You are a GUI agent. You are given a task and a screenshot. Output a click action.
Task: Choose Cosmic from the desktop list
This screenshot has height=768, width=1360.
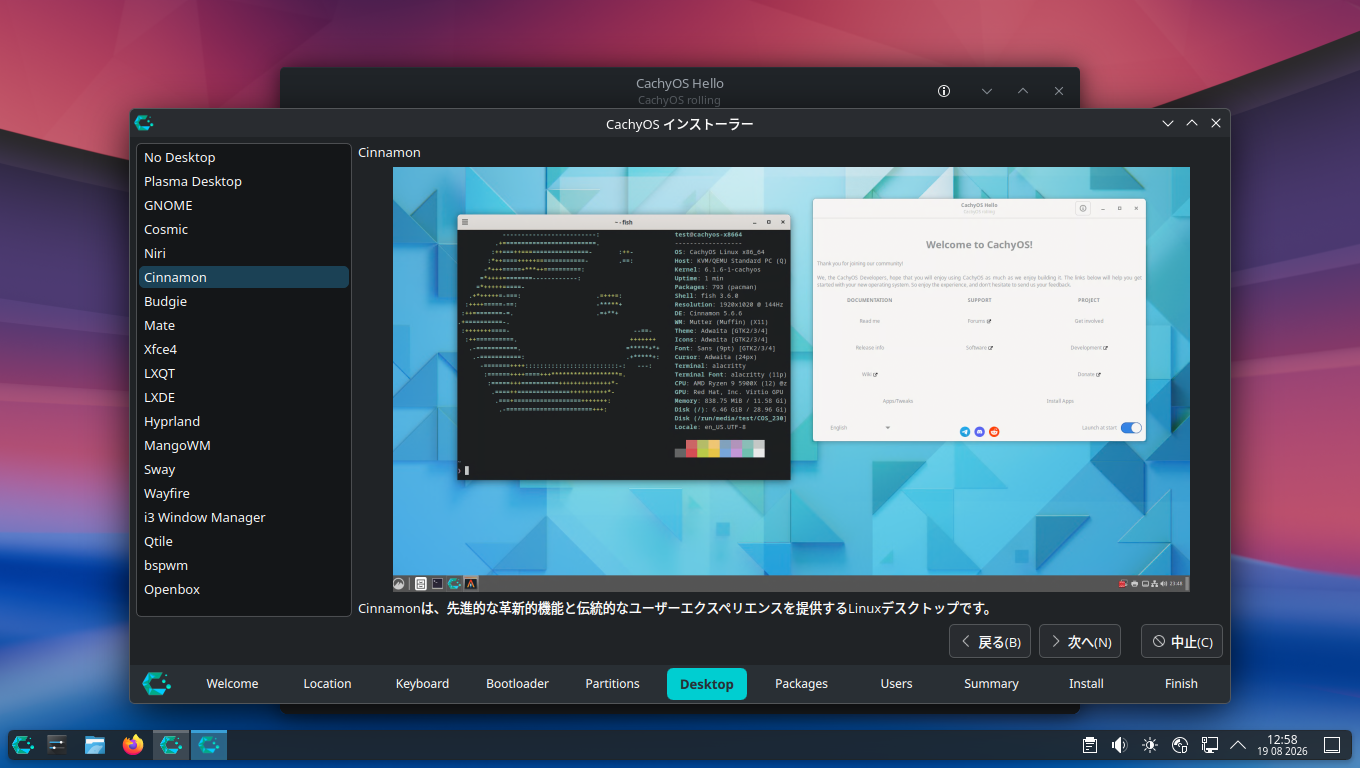tap(244, 229)
